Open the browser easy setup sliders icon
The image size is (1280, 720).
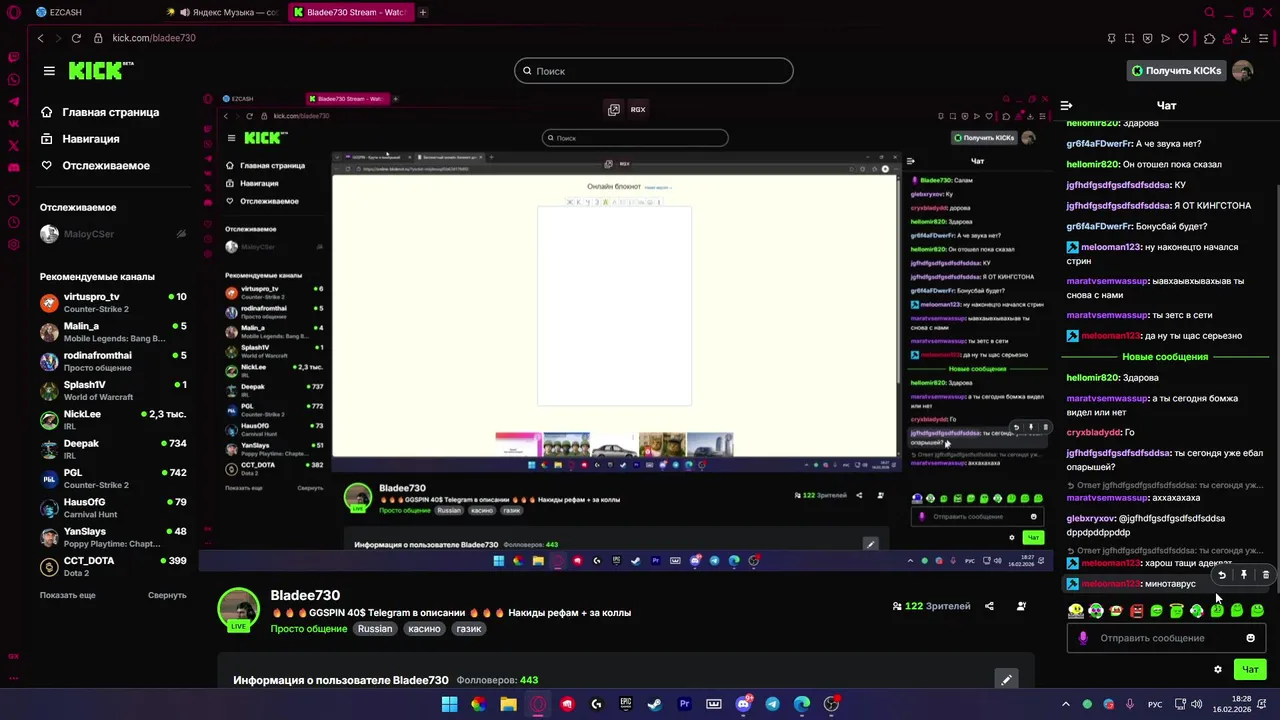1265,38
